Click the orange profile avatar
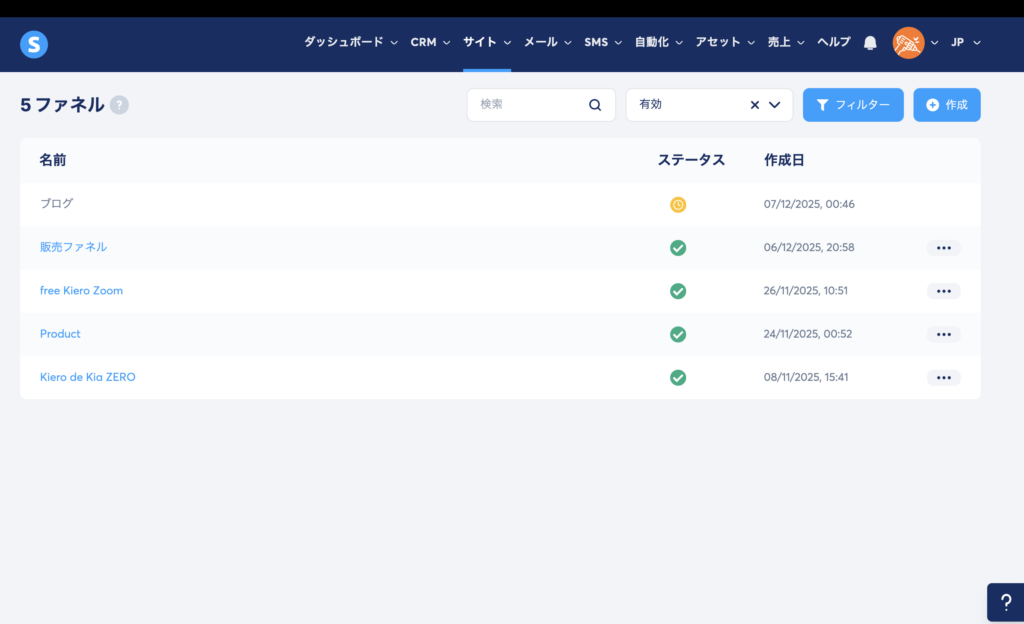The height and width of the screenshot is (624, 1024). [x=908, y=43]
